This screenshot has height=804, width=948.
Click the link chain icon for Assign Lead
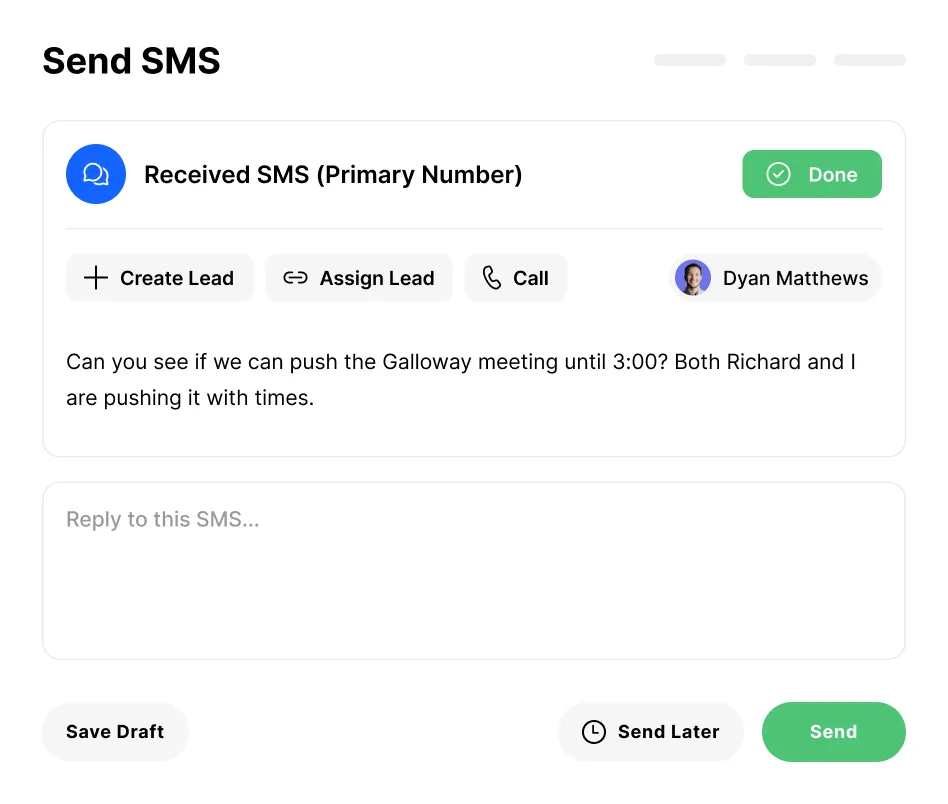[295, 278]
